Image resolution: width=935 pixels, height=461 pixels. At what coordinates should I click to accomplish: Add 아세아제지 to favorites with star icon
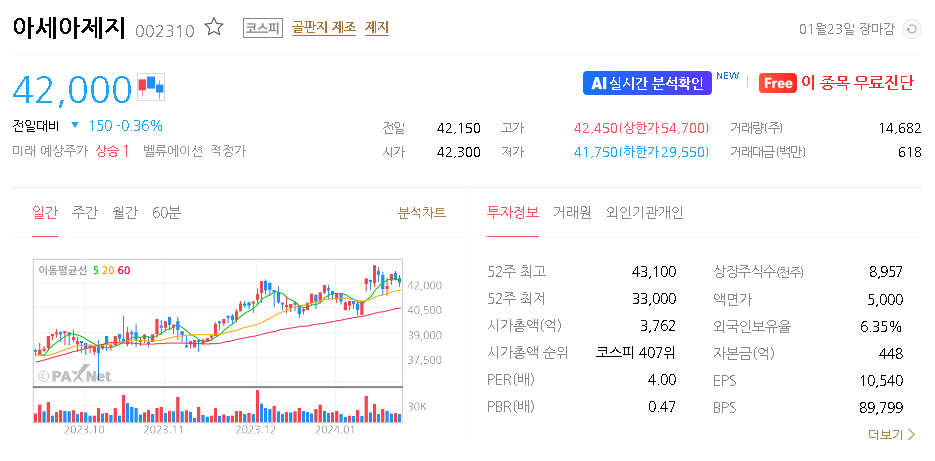(x=213, y=27)
